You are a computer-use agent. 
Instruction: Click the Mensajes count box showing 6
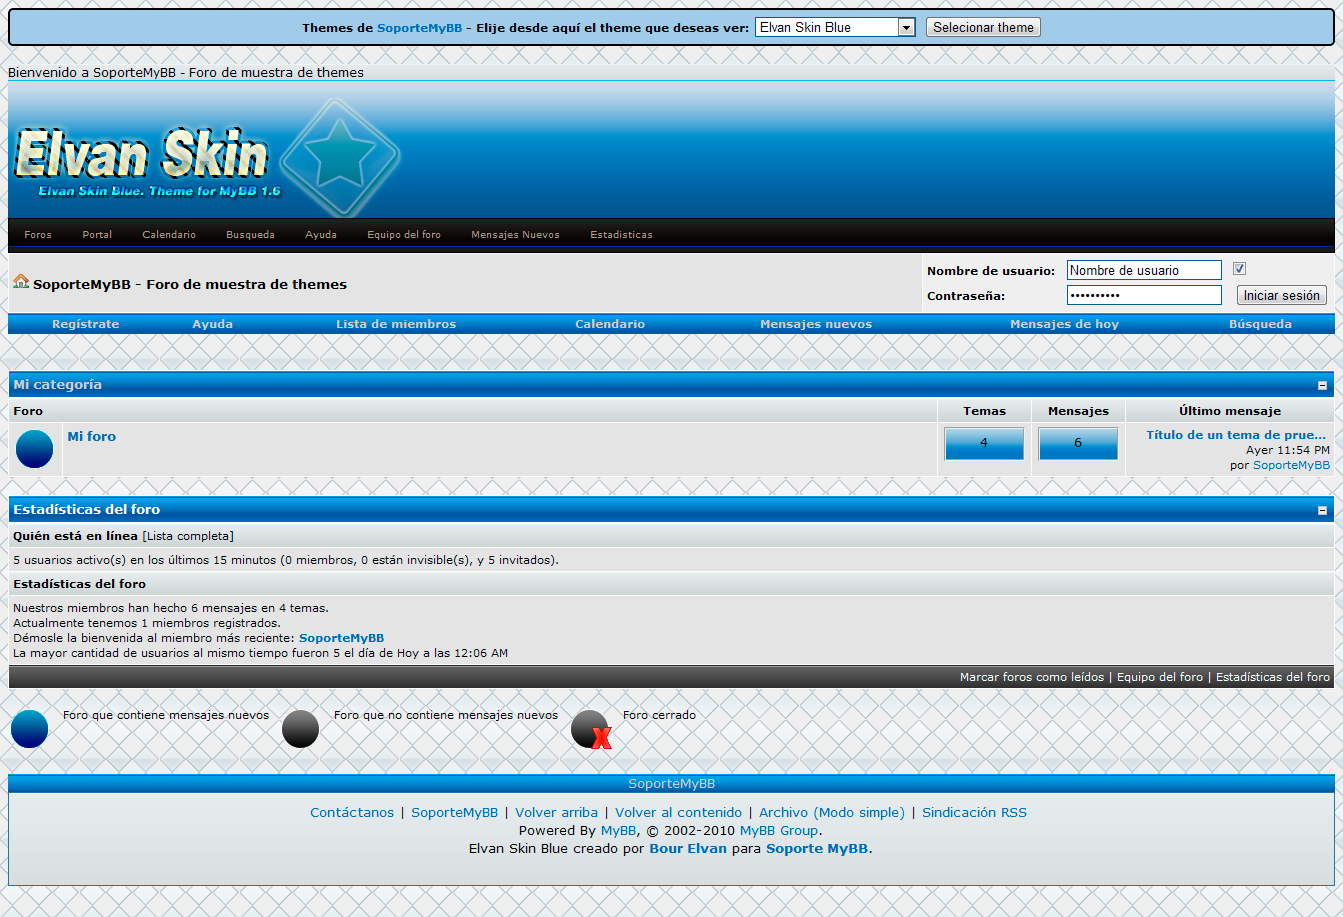tap(1078, 443)
